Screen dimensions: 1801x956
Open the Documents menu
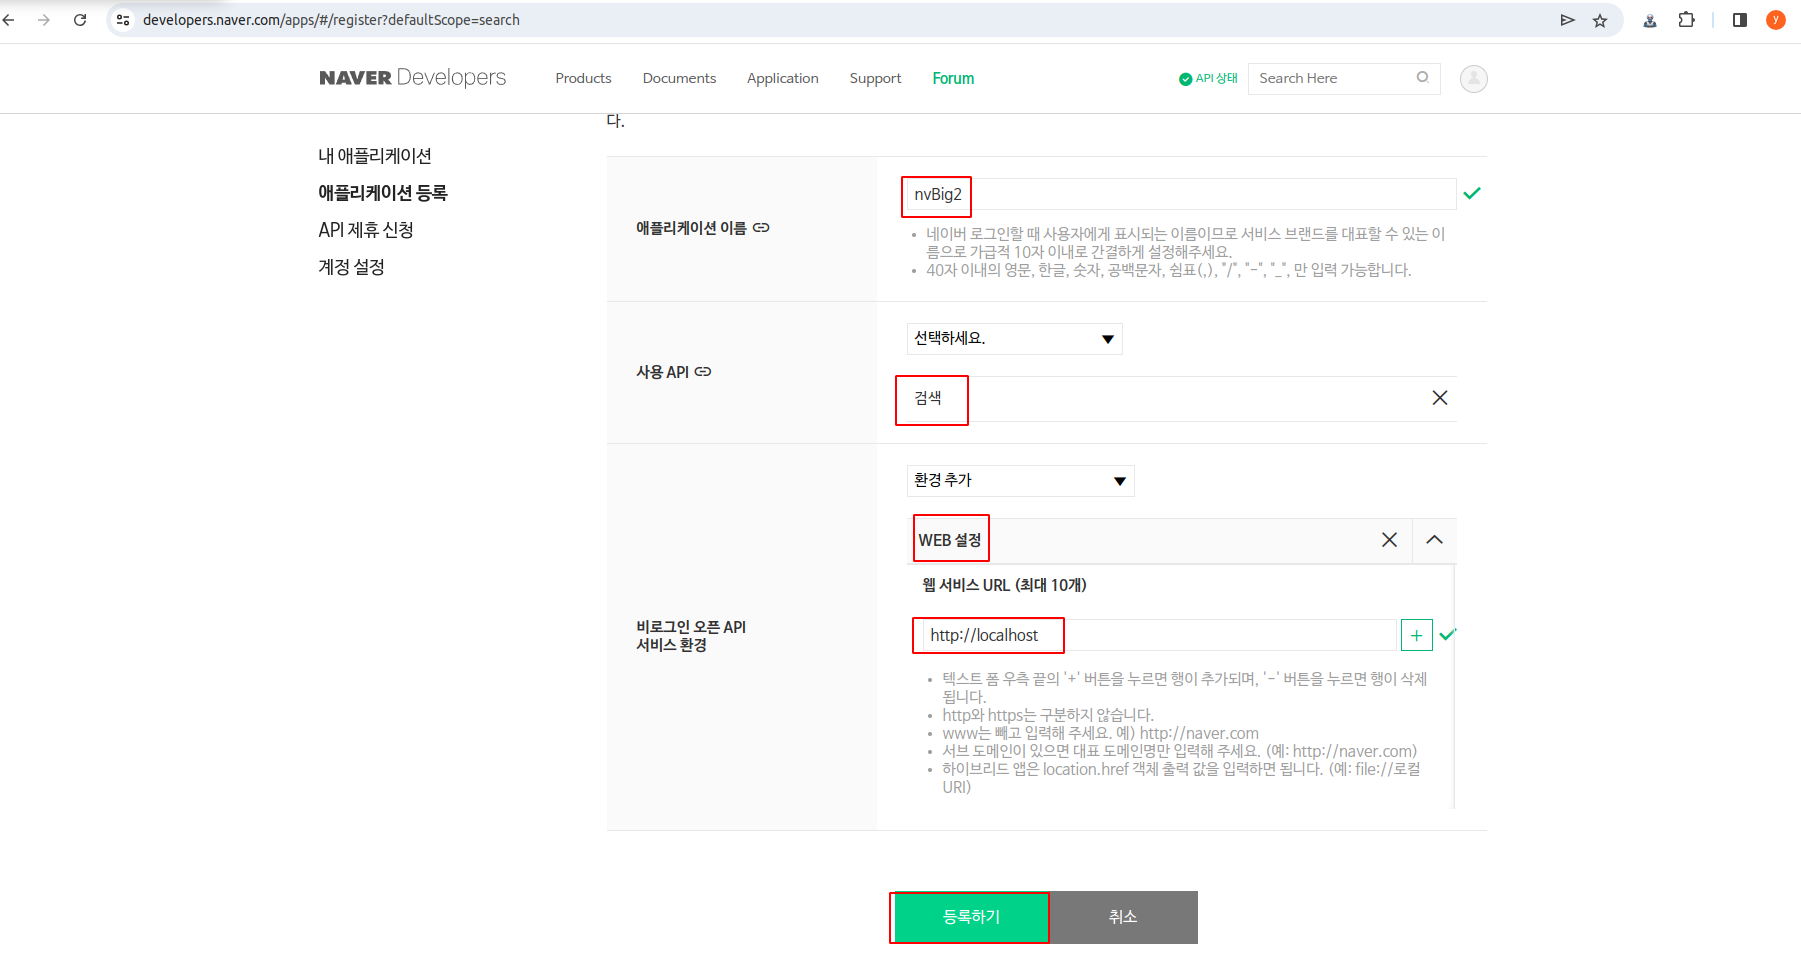[x=679, y=78]
